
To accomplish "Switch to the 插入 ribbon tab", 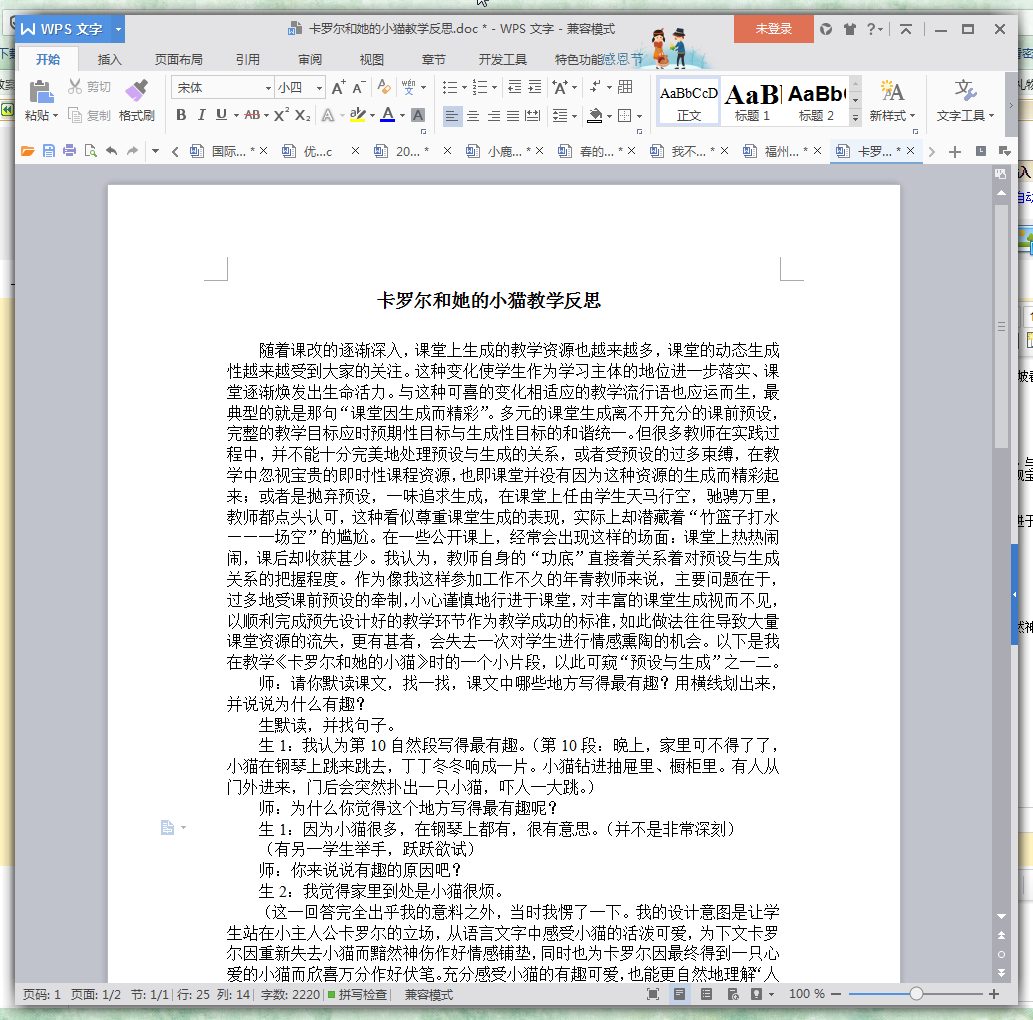I will 109,59.
